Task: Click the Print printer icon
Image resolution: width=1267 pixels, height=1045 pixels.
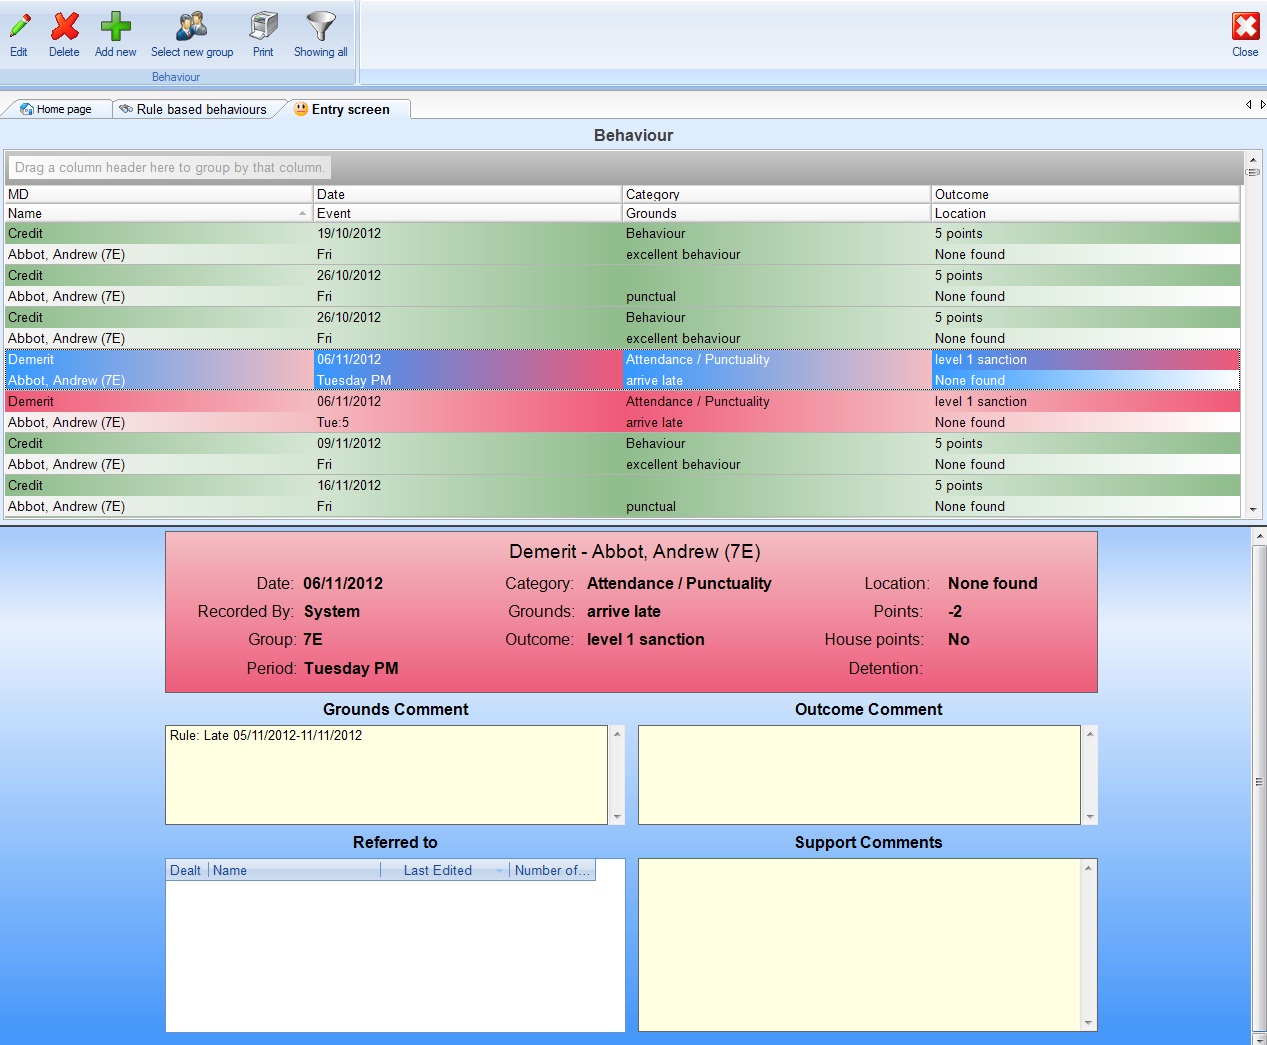Action: 263,26
